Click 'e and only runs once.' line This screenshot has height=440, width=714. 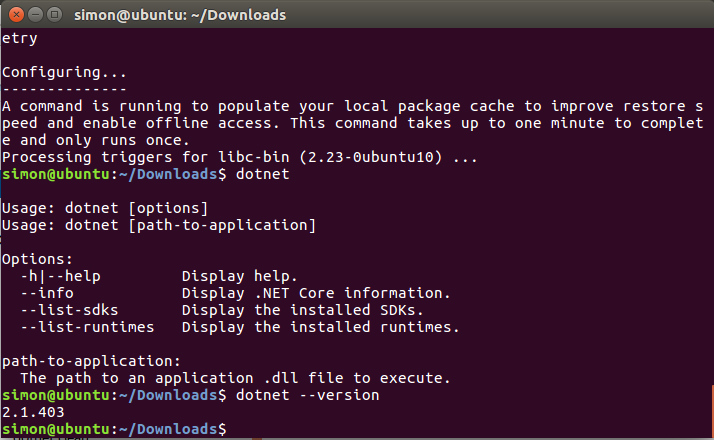point(96,140)
